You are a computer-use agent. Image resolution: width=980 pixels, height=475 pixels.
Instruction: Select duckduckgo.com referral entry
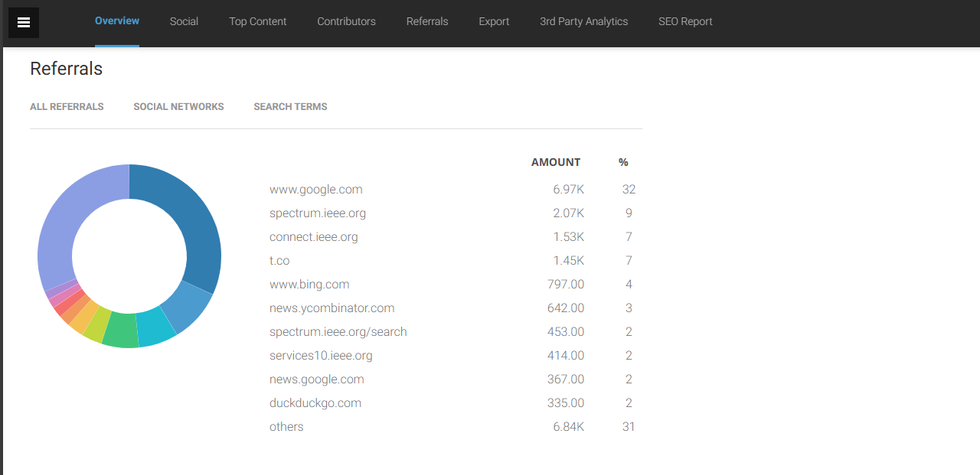(315, 403)
